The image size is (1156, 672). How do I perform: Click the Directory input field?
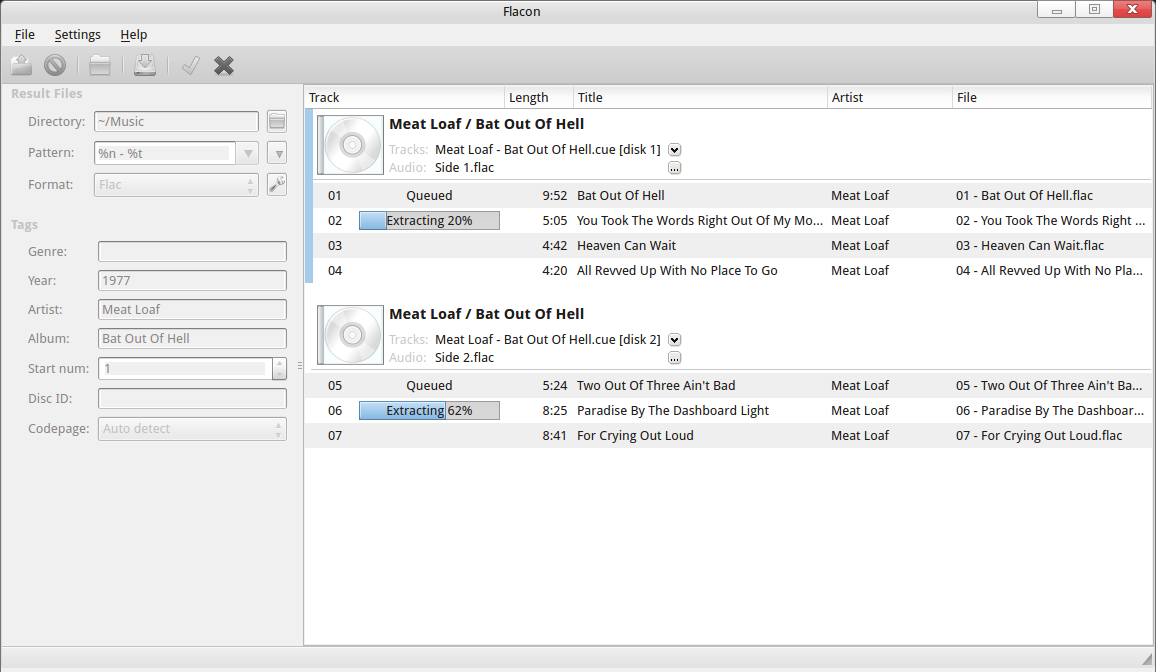176,122
